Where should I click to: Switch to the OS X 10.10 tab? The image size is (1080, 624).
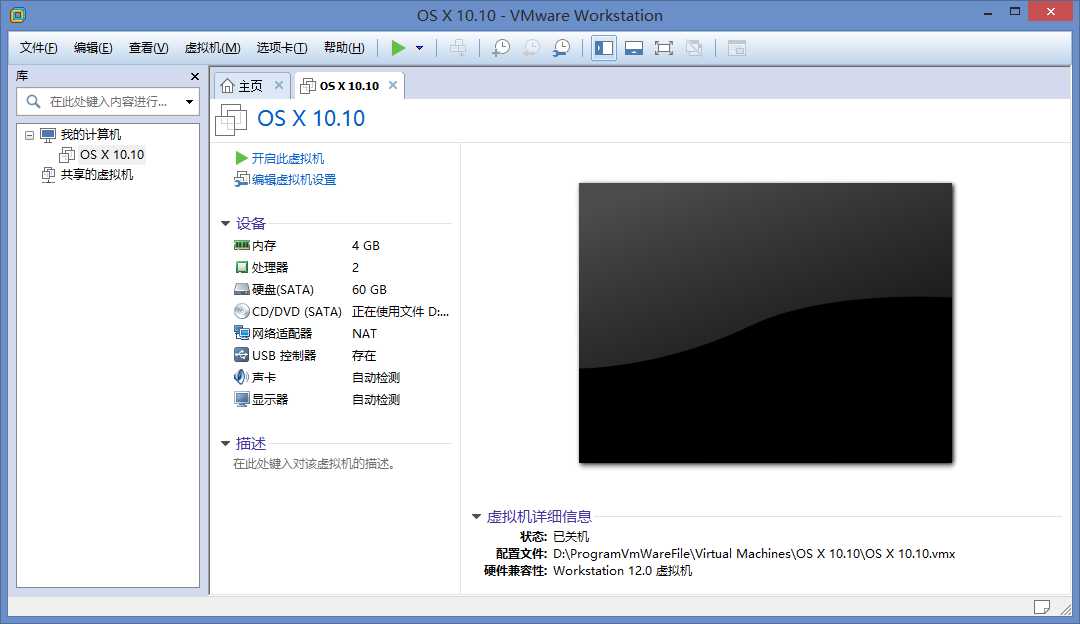pos(349,86)
